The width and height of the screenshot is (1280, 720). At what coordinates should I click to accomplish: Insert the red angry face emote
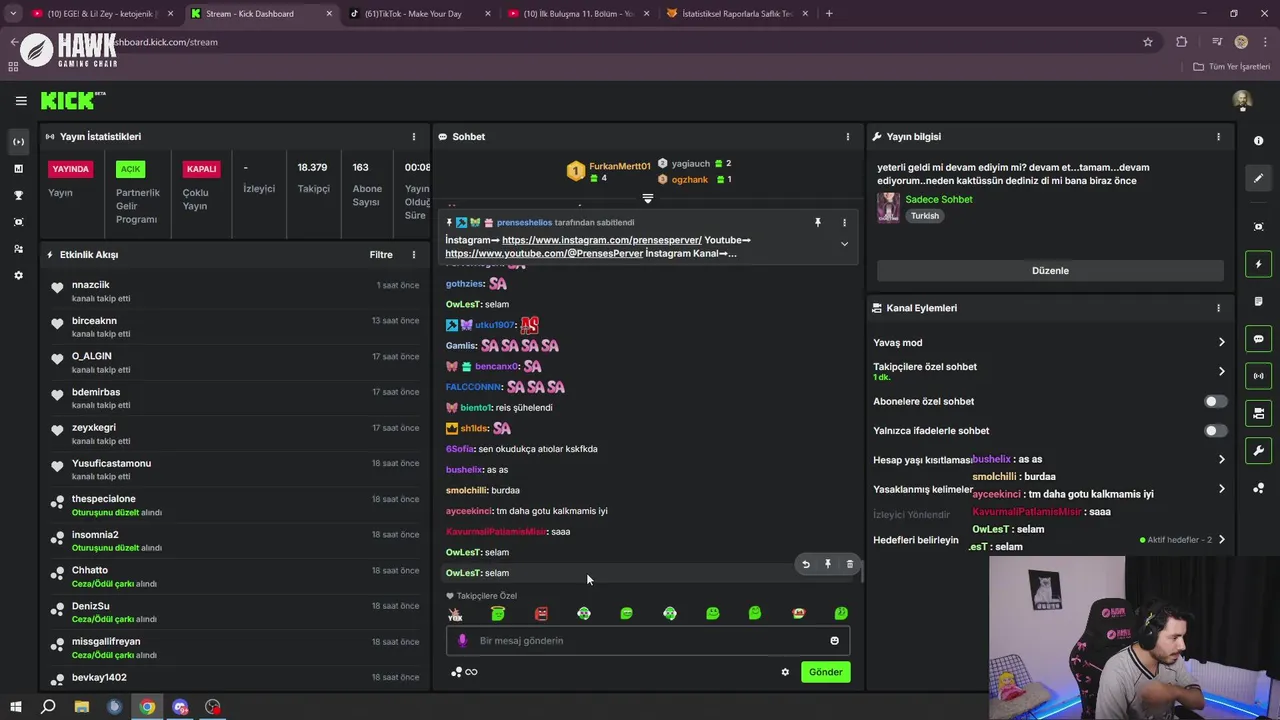(541, 613)
